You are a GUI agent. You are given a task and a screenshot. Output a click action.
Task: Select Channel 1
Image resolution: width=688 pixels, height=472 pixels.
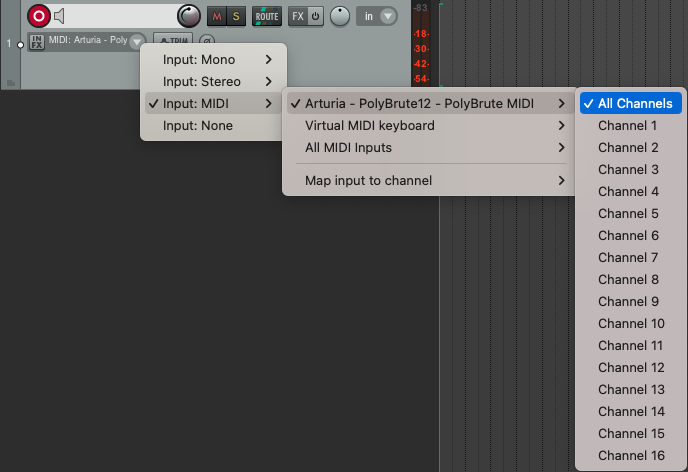coord(631,125)
